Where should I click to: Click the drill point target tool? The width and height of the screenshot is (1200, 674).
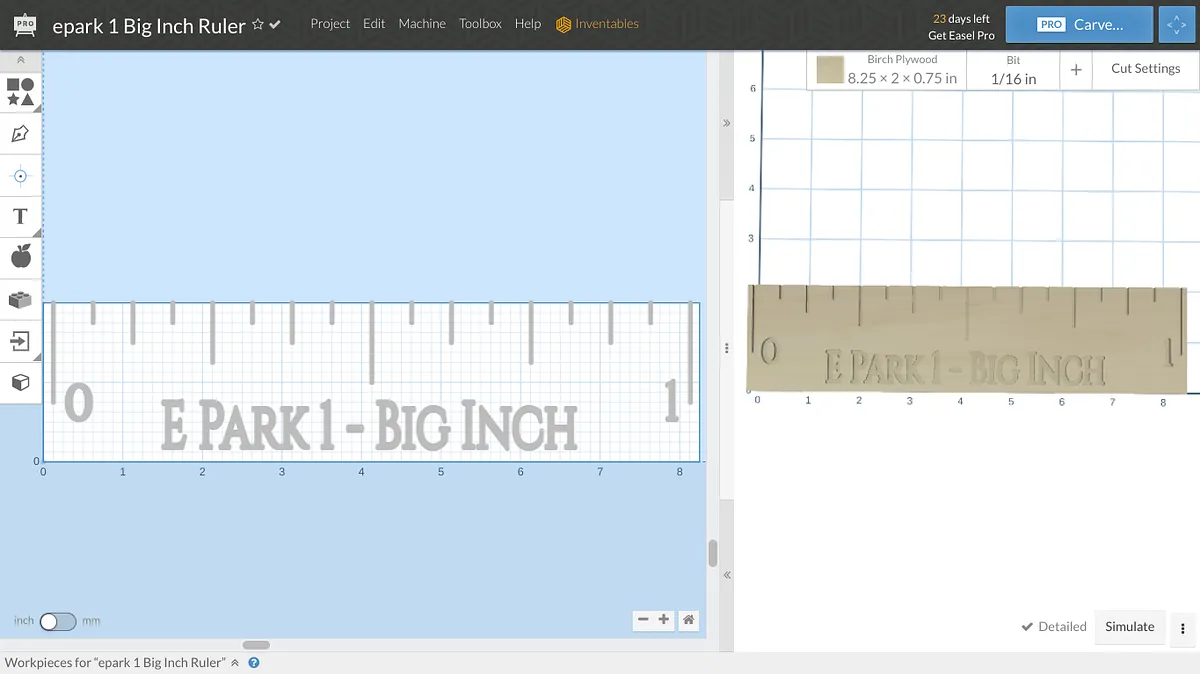20,176
